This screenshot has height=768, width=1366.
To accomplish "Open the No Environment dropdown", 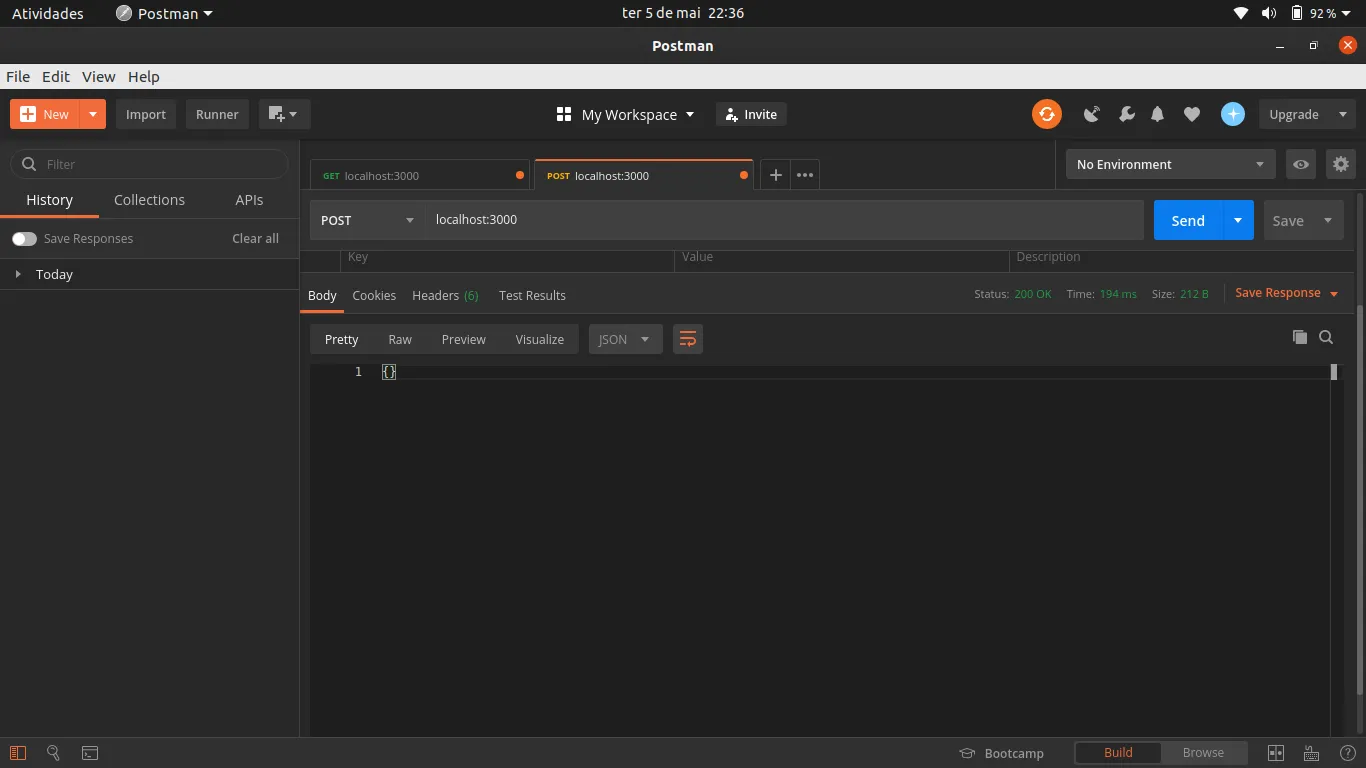I will click(x=1169, y=164).
